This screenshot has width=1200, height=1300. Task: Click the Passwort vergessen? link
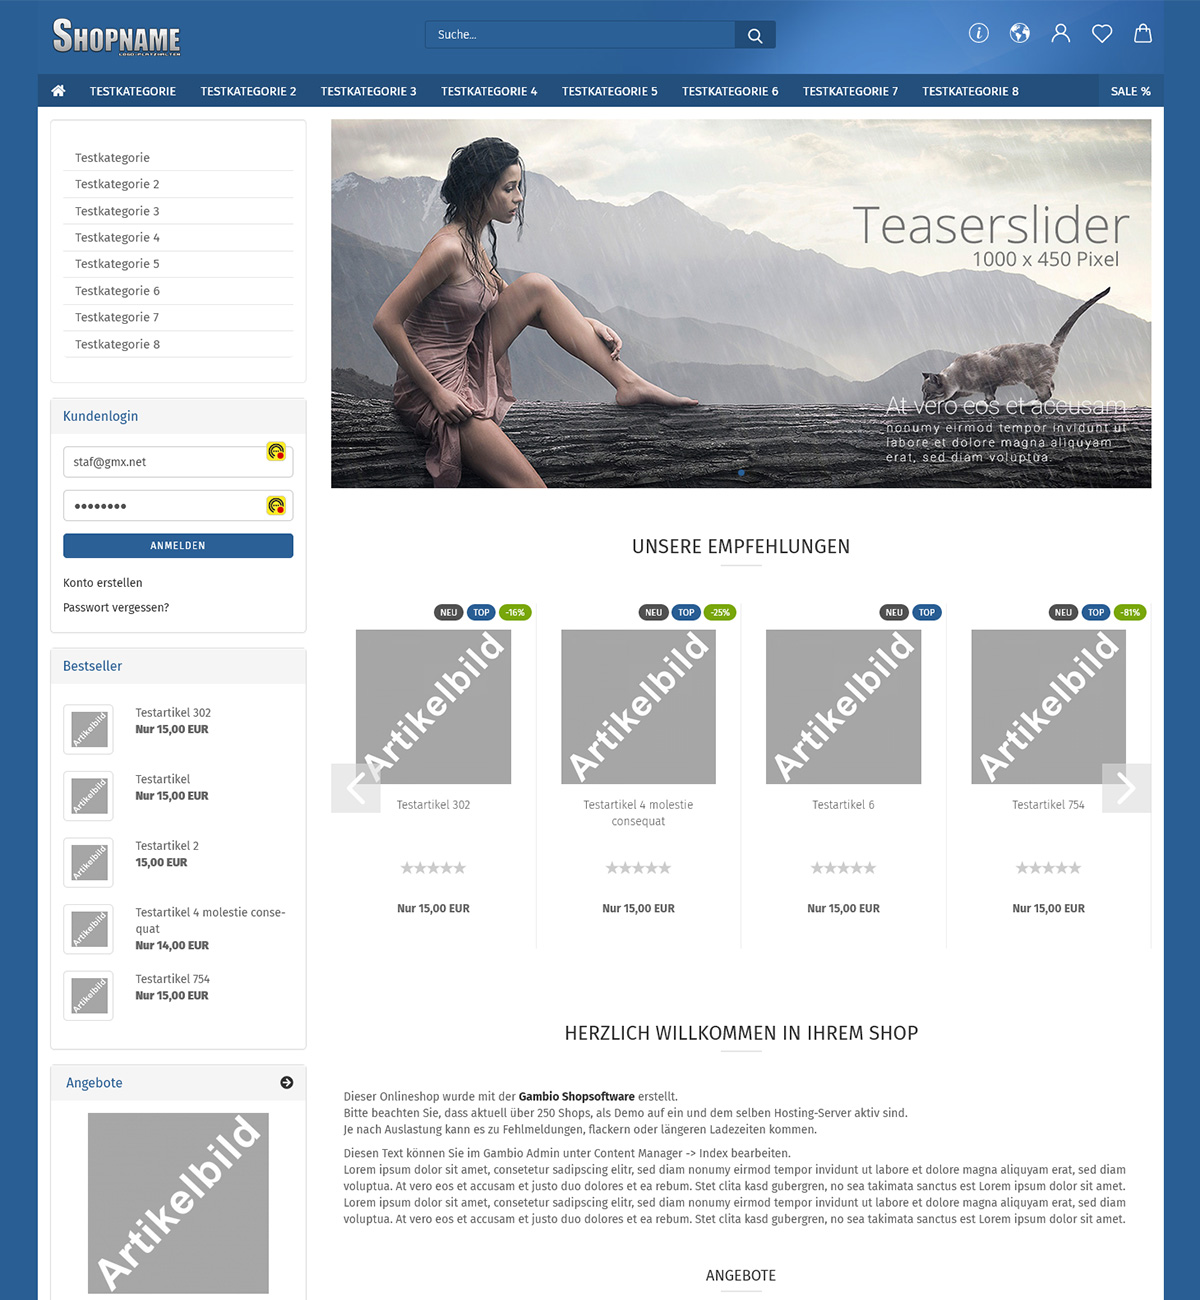tap(116, 608)
